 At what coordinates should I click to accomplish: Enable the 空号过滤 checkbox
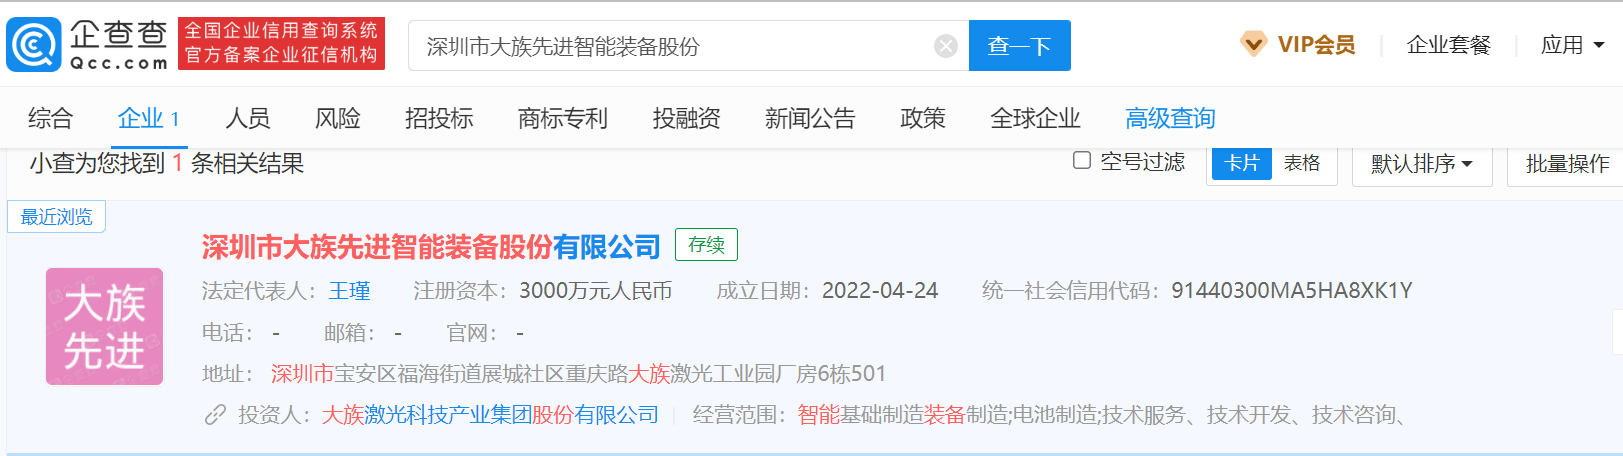1081,161
